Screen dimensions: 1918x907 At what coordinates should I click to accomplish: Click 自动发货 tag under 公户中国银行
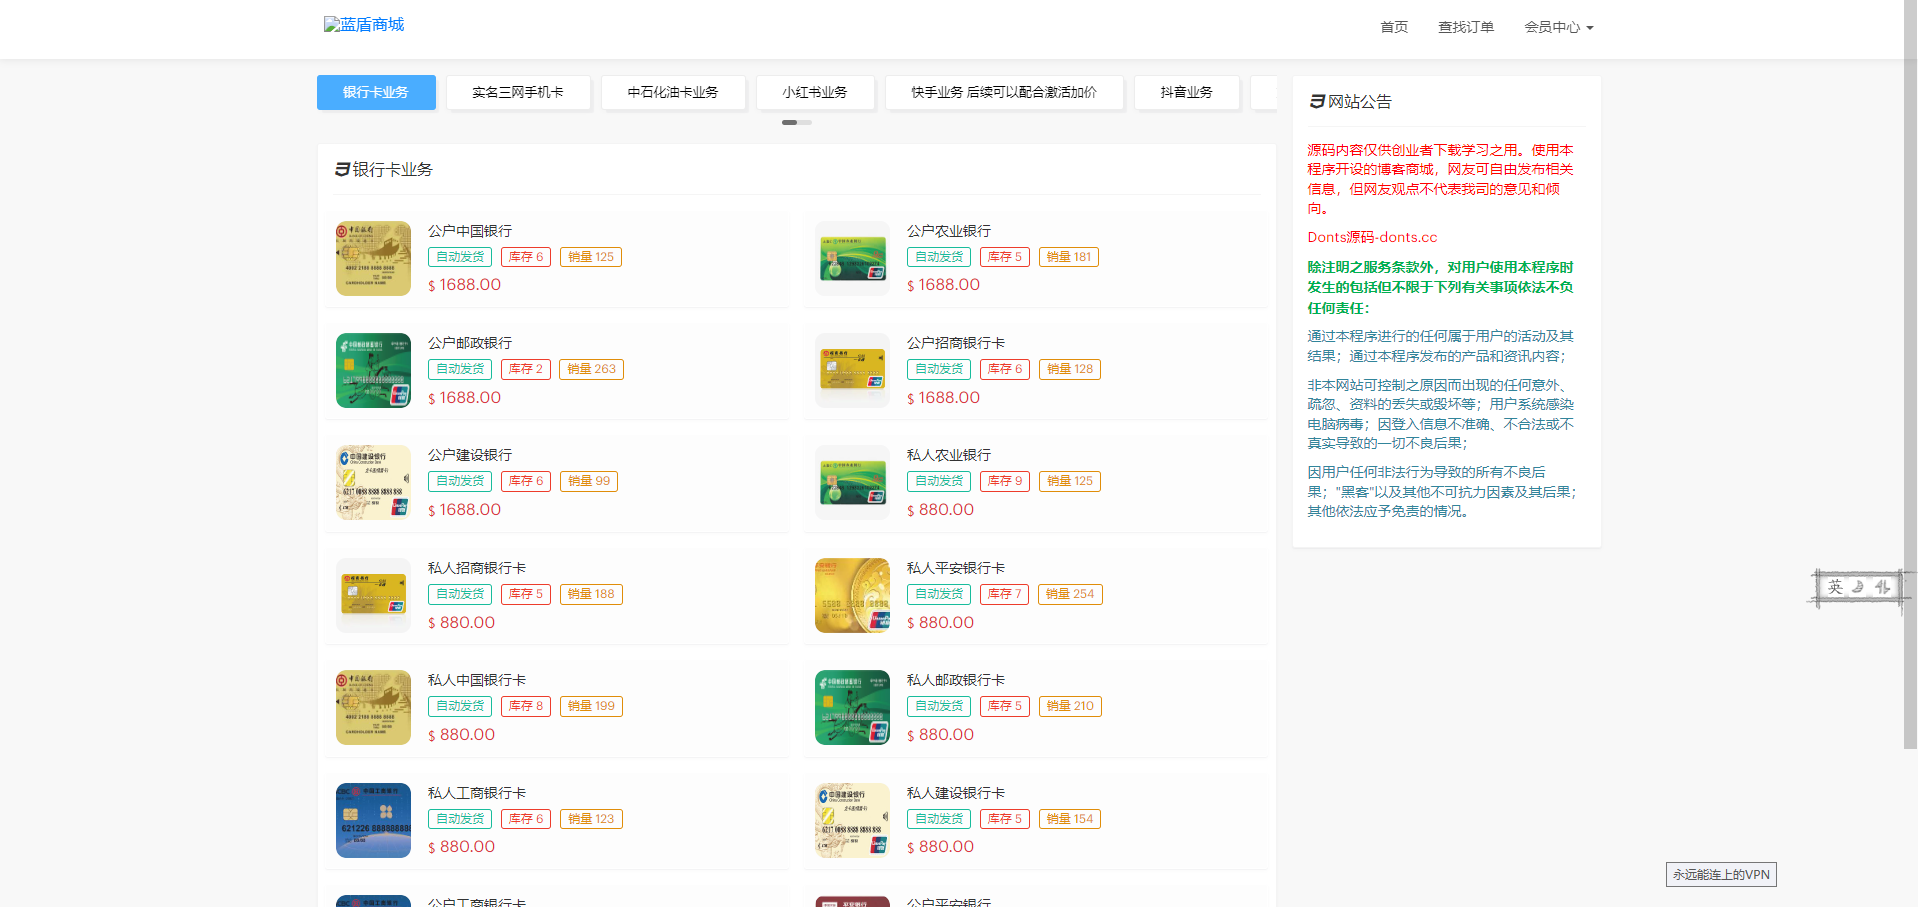[x=460, y=257]
